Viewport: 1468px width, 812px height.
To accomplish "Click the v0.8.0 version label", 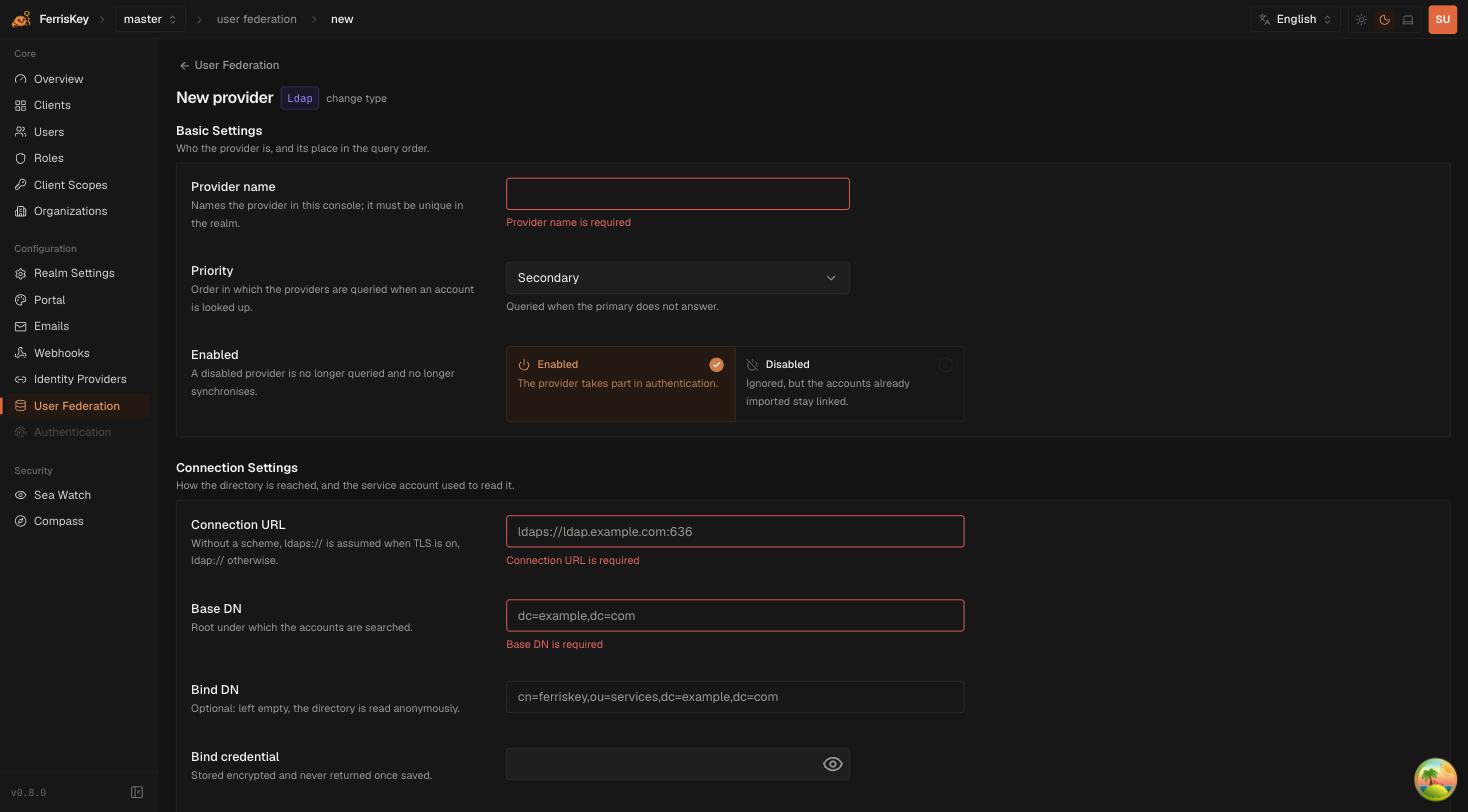I will click(28, 793).
